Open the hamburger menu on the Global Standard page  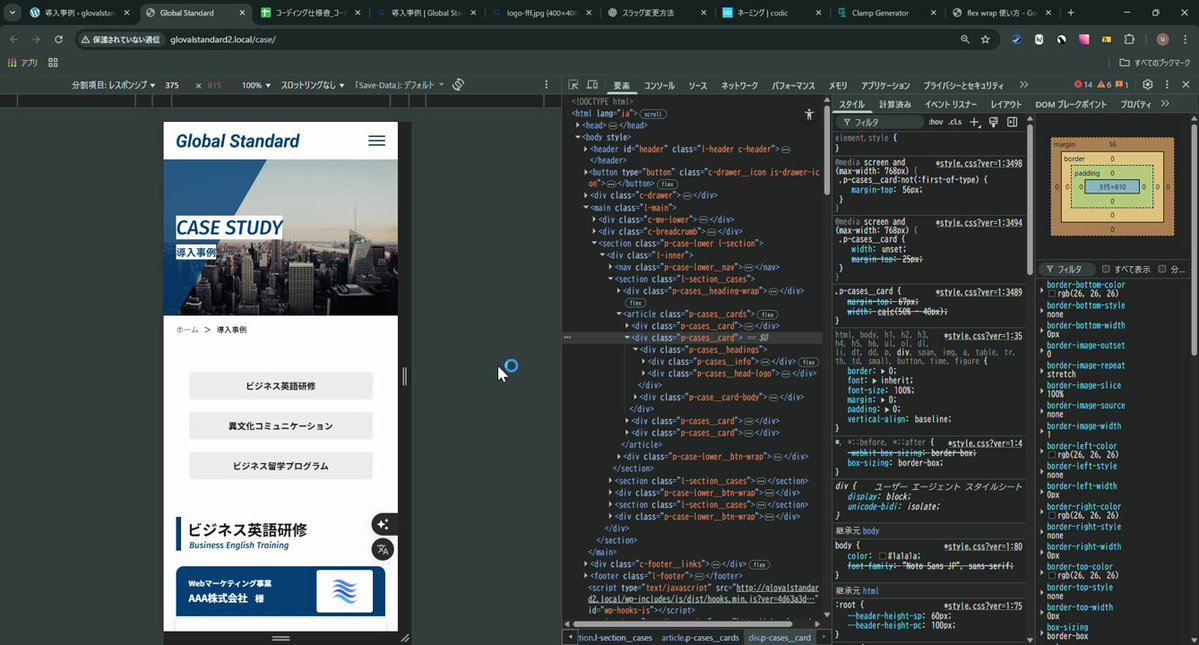tap(376, 141)
